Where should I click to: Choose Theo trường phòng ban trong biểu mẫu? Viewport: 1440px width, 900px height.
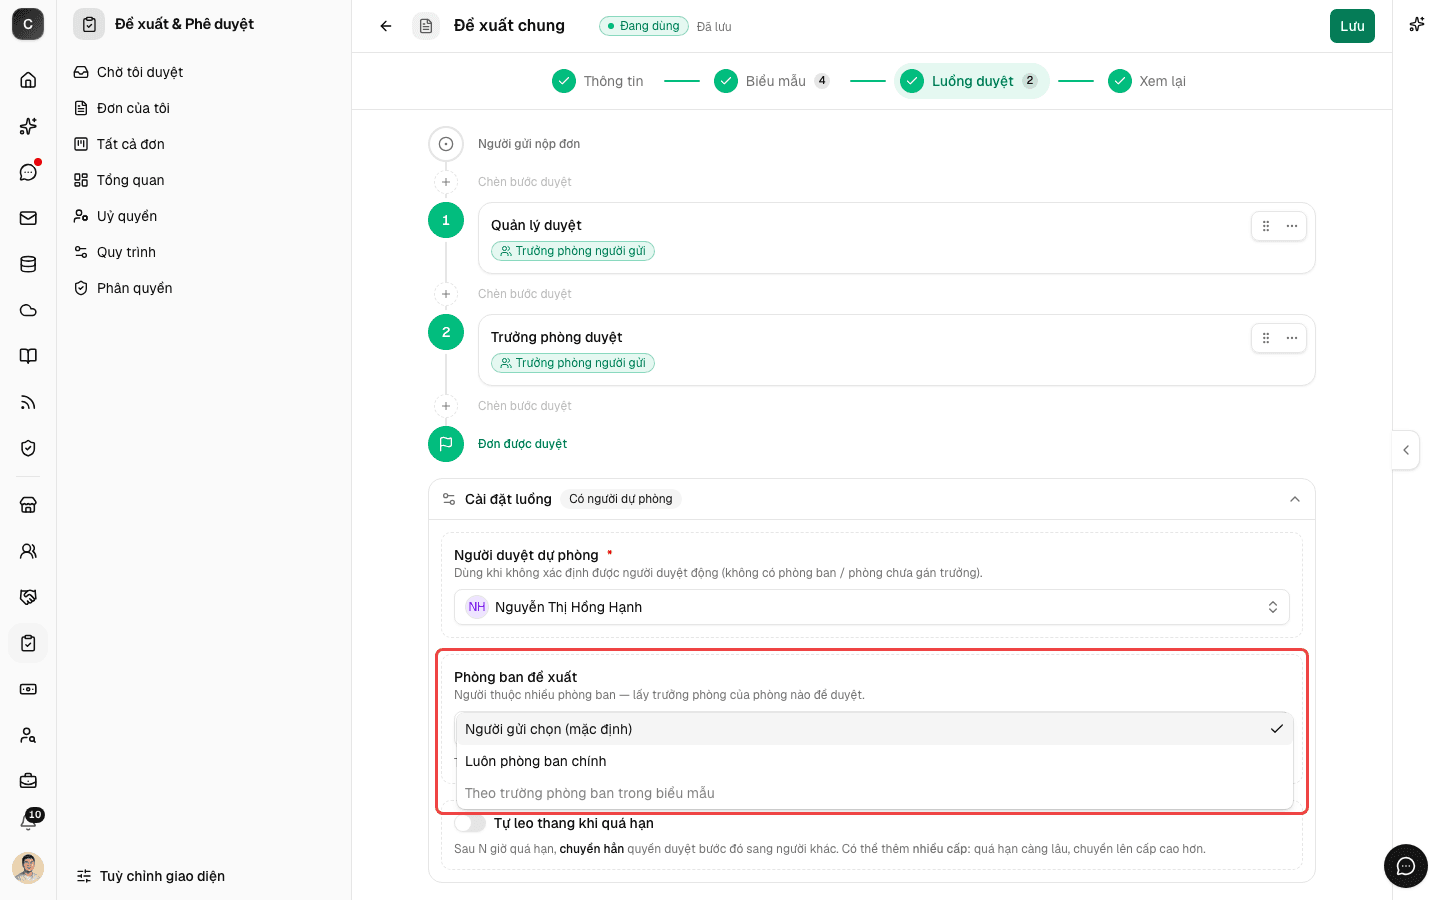(x=874, y=793)
